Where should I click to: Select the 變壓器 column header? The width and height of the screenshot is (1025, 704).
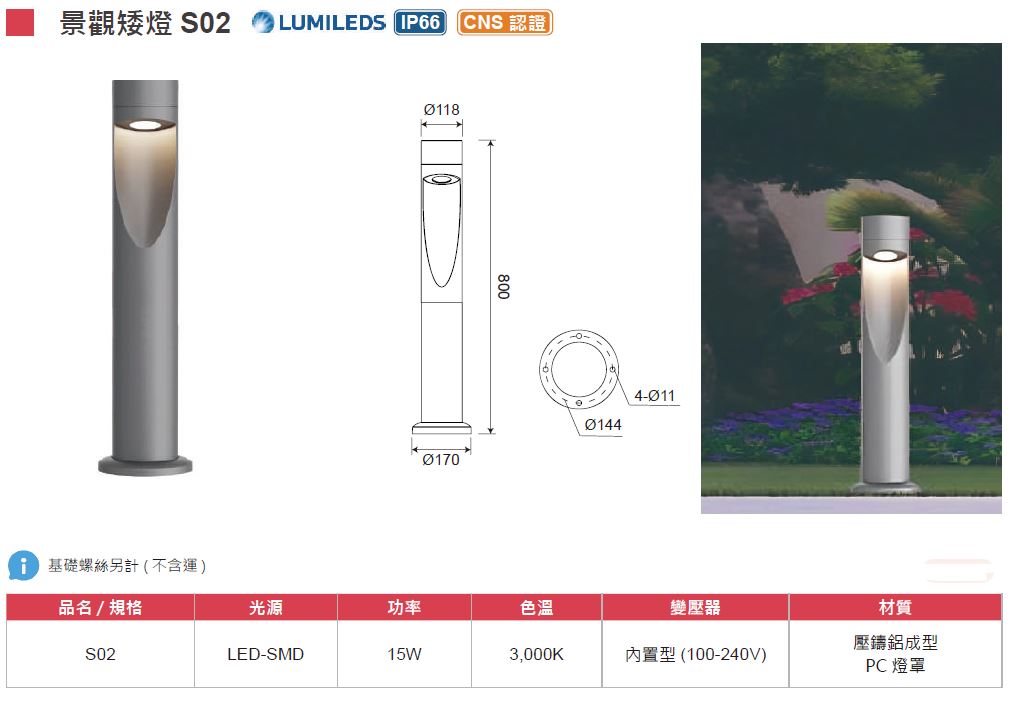pos(695,607)
